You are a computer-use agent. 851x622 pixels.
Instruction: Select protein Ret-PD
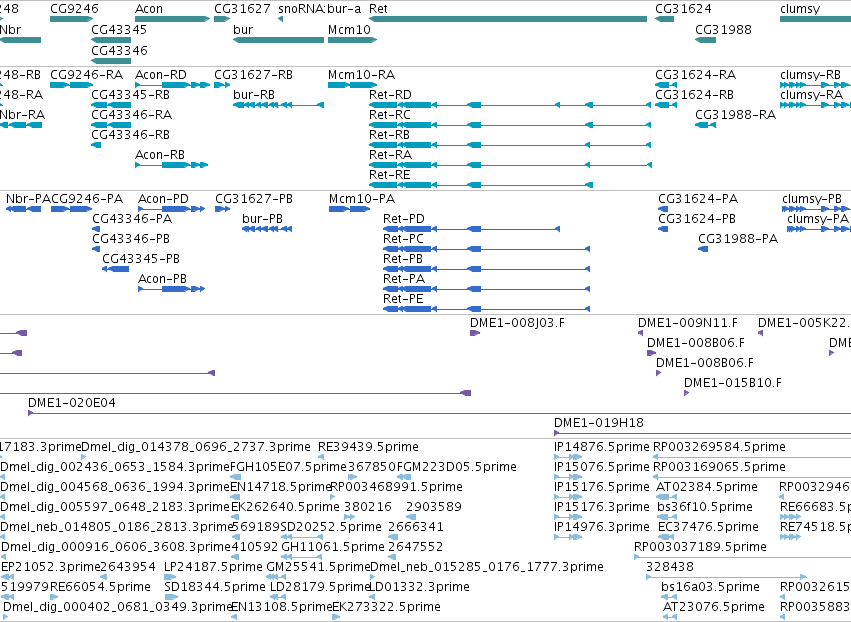(x=404, y=219)
